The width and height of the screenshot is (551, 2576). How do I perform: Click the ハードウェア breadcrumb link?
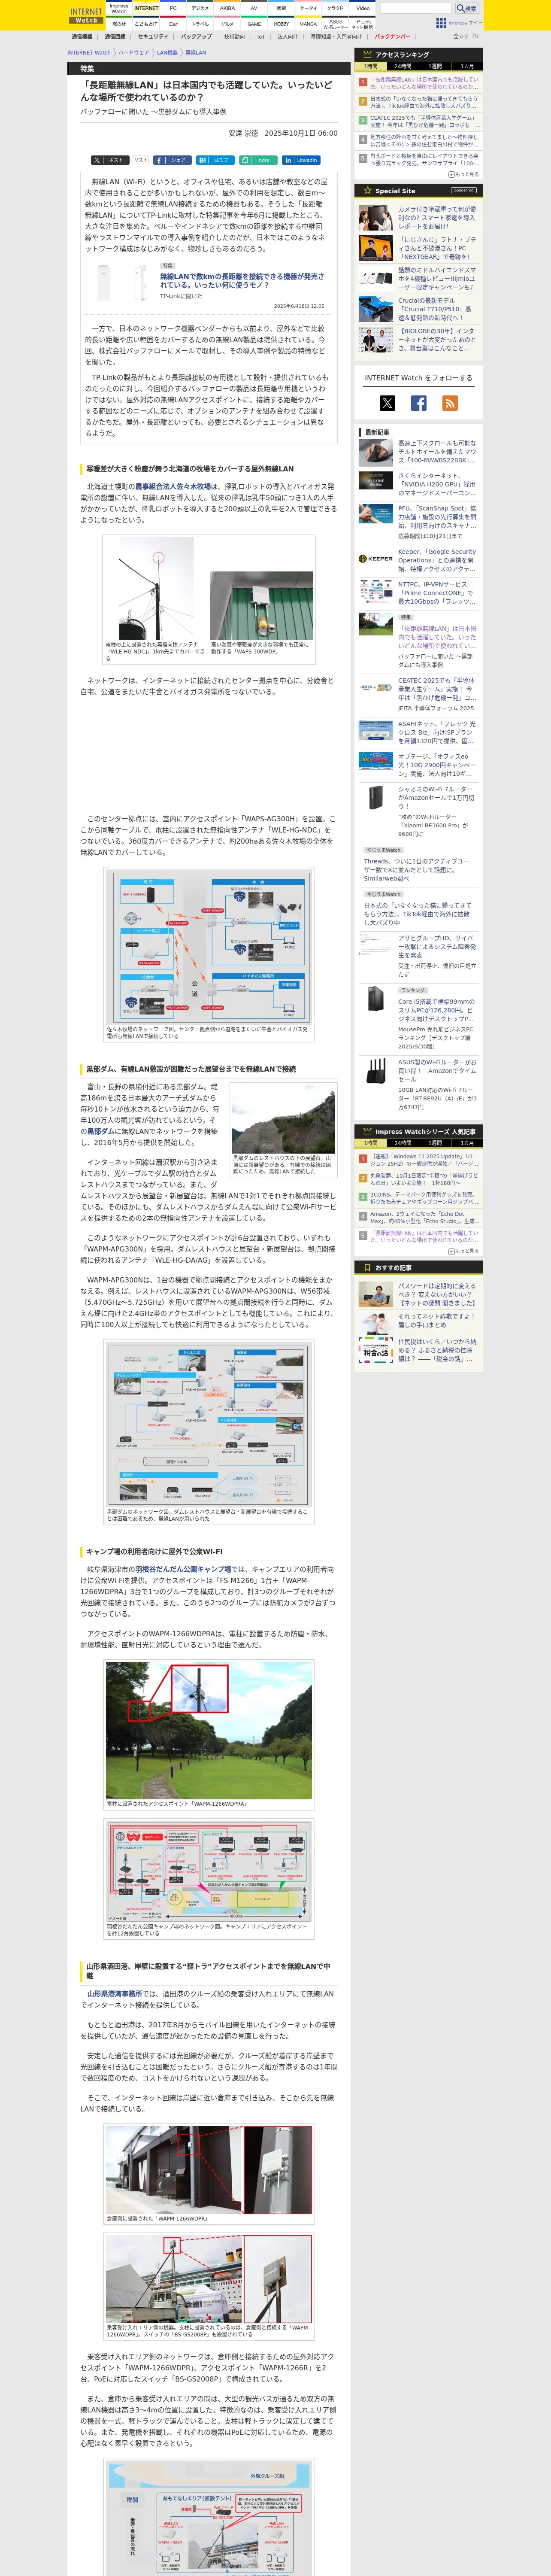[134, 53]
